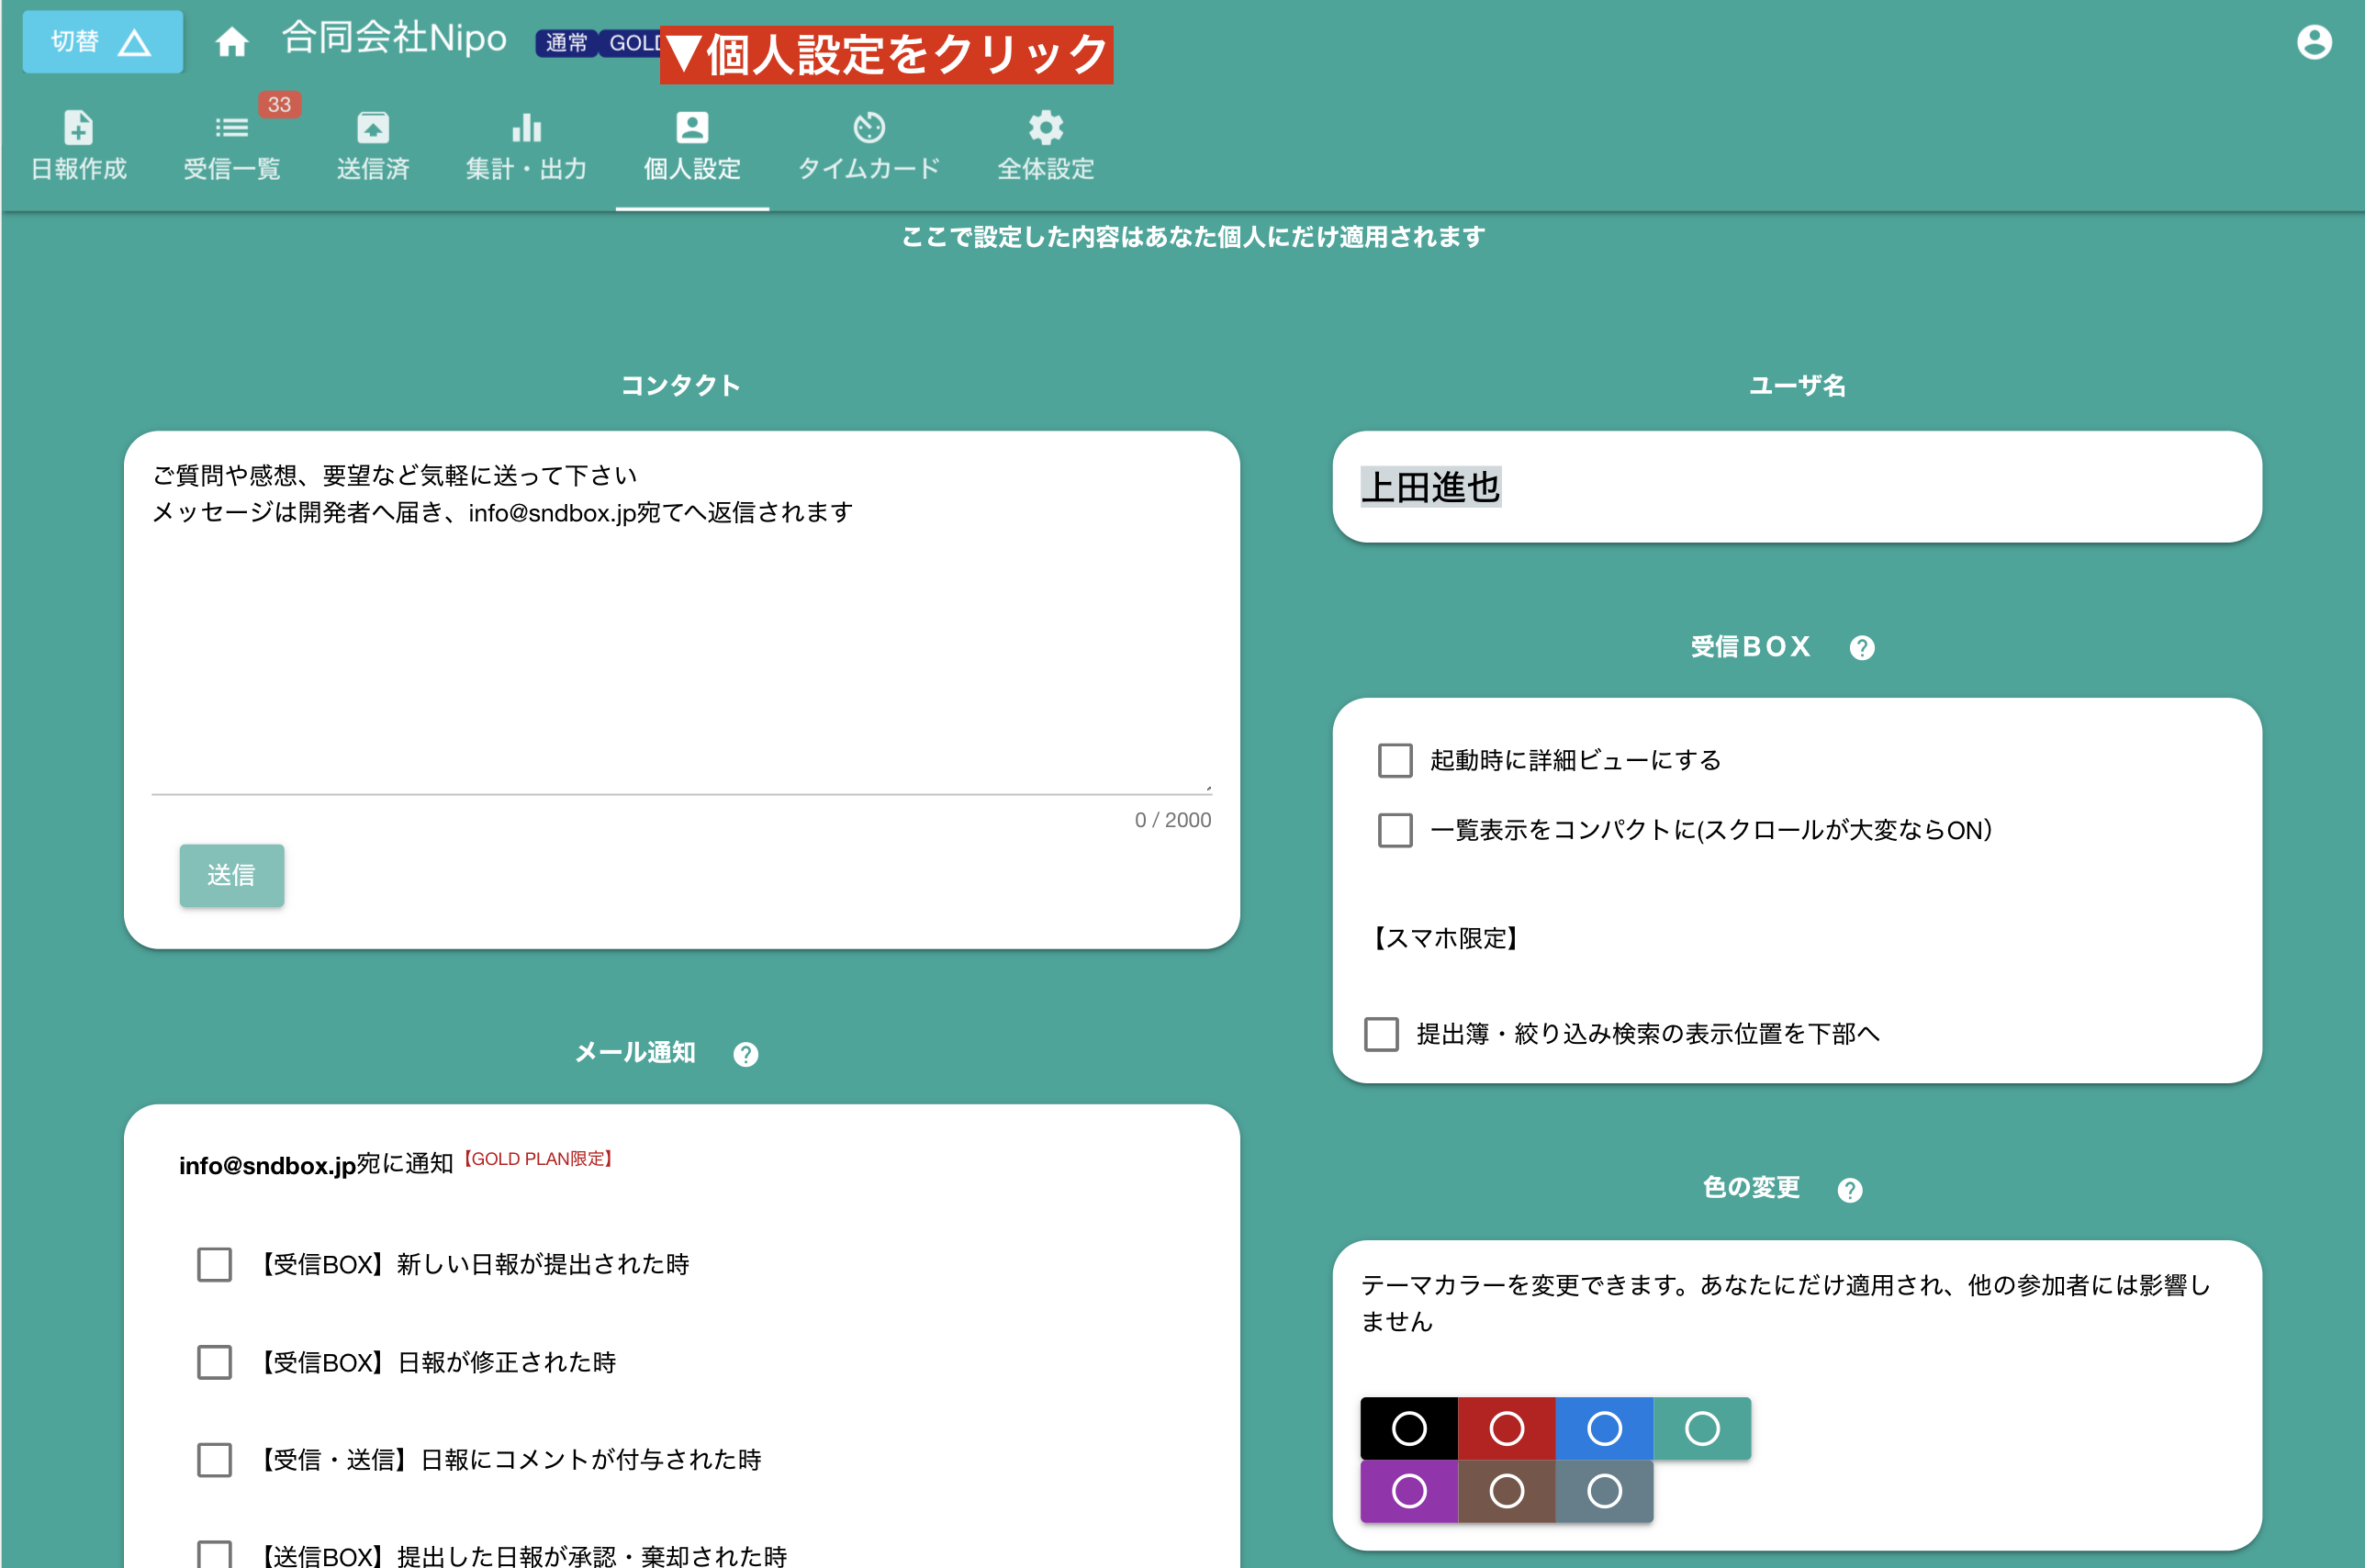Click the triangle icon in the 切替 button
The height and width of the screenshot is (1568, 2365).
134,42
